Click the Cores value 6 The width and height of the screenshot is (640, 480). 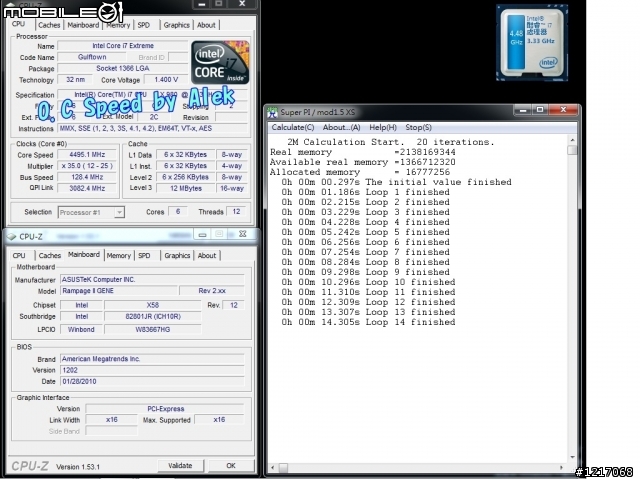(178, 211)
